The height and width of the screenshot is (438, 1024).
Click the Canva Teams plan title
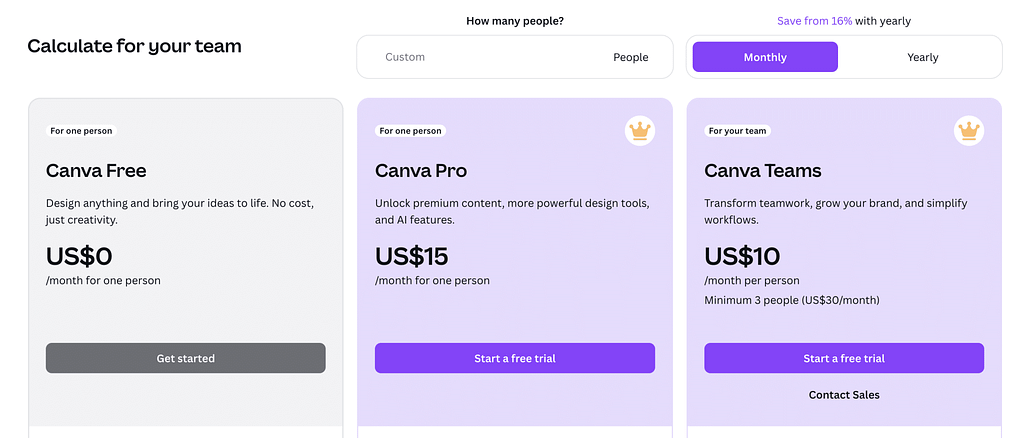(x=763, y=171)
